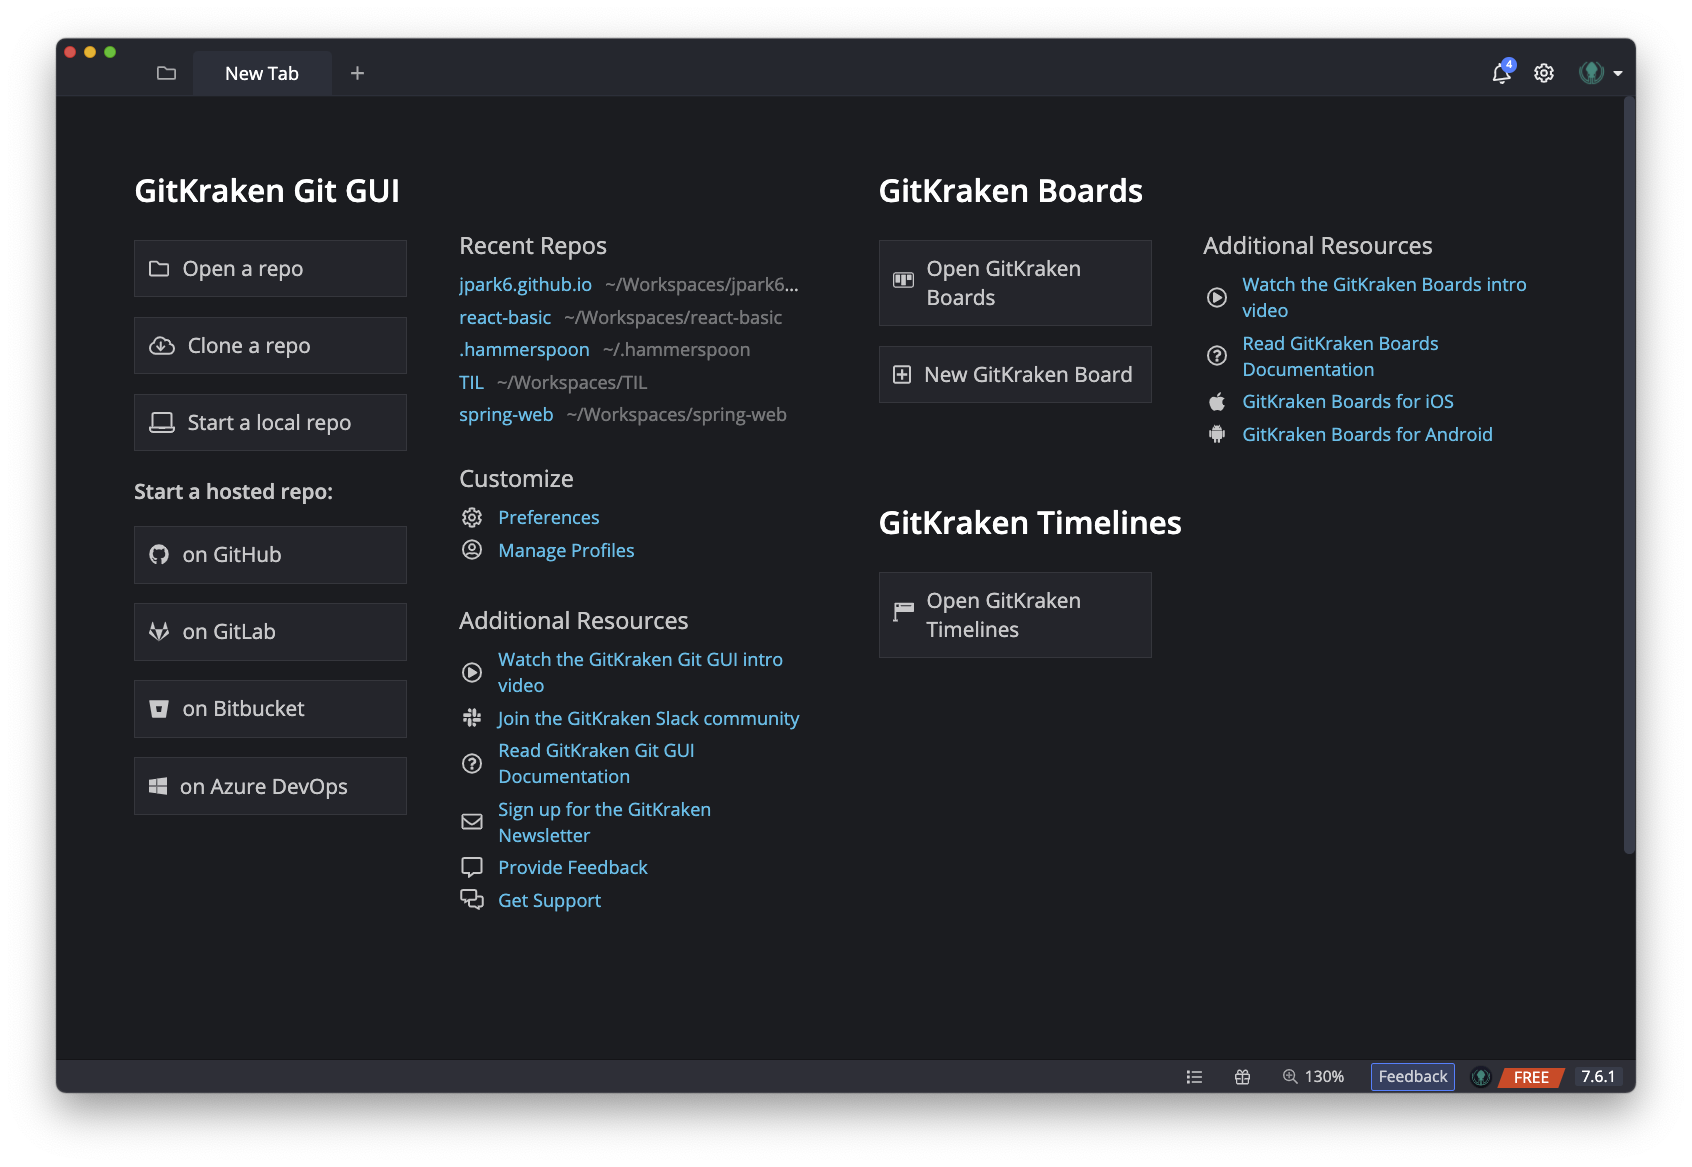This screenshot has width=1692, height=1167.
Task: Click the Clone a repo button
Action: click(x=270, y=345)
